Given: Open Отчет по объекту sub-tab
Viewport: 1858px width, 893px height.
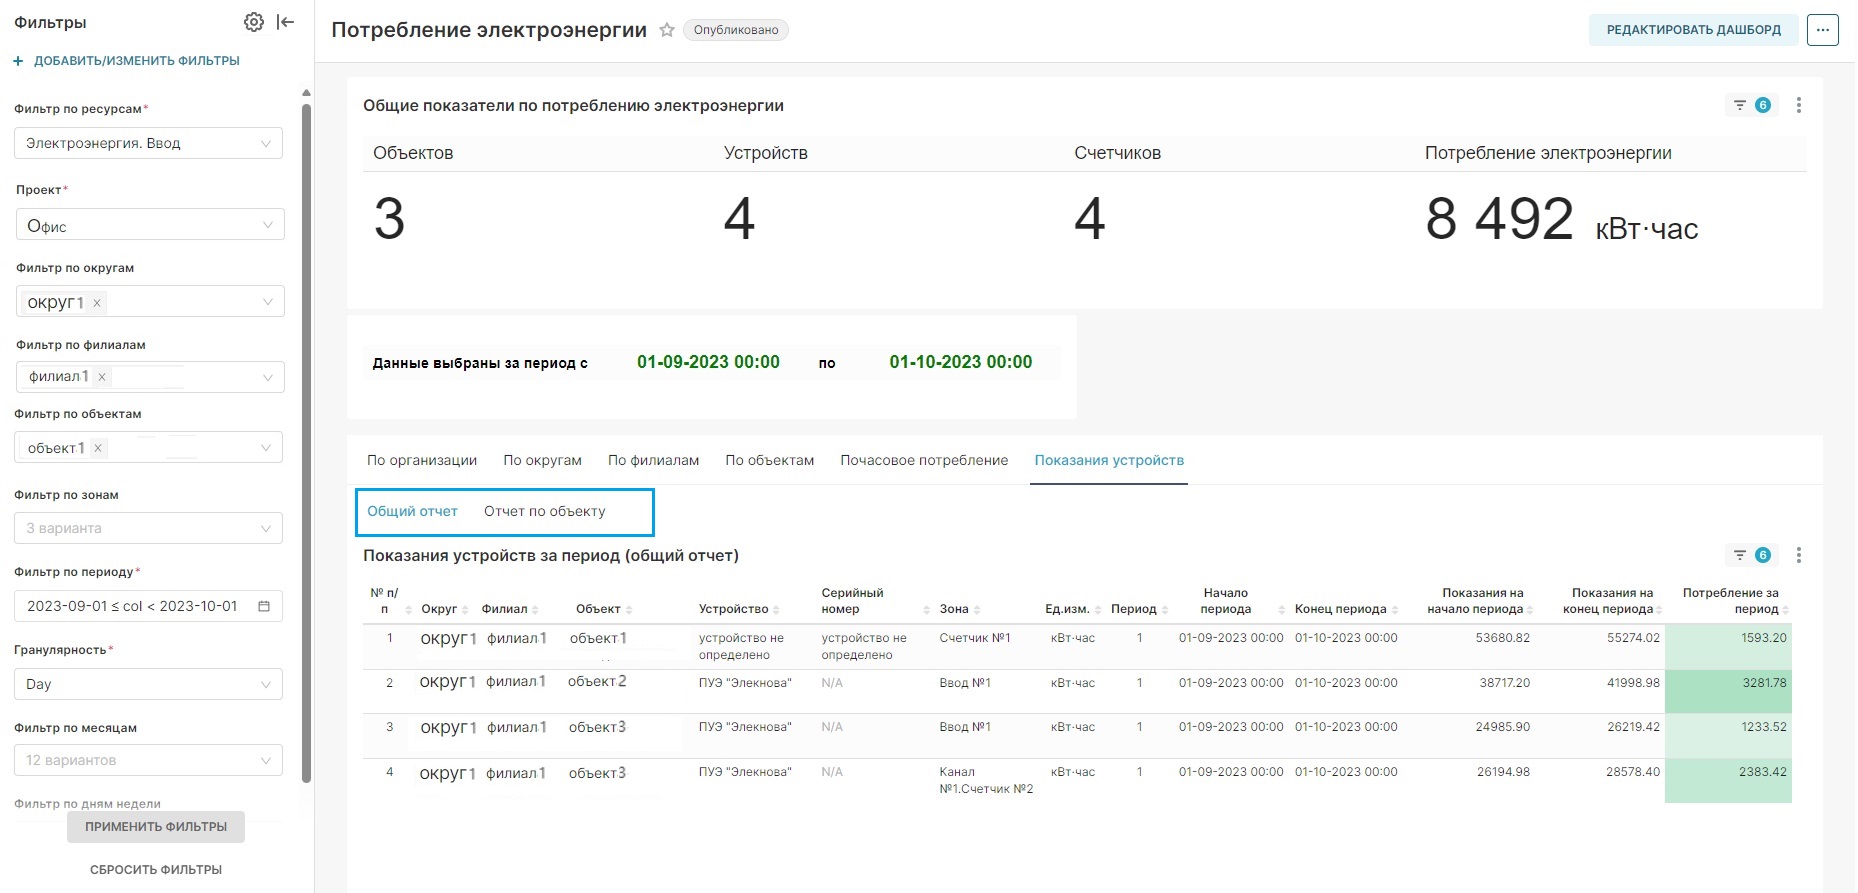Looking at the screenshot, I should click(545, 511).
